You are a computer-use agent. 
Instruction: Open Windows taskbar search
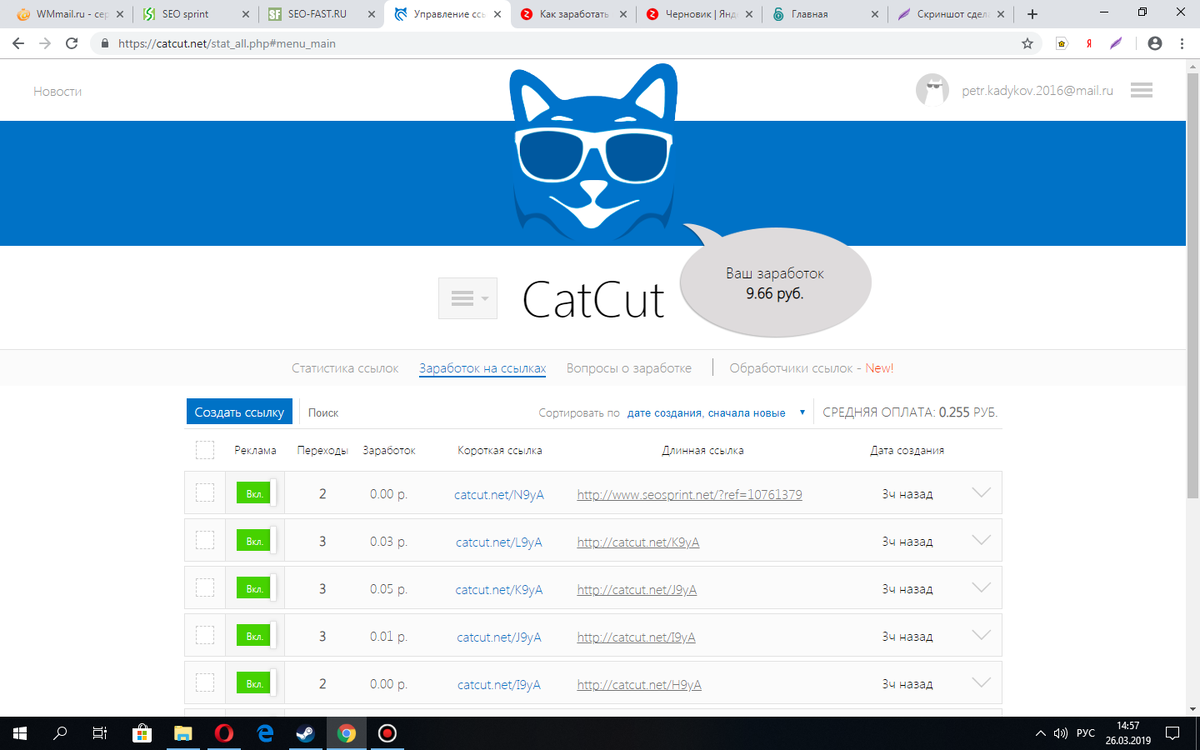click(60, 733)
